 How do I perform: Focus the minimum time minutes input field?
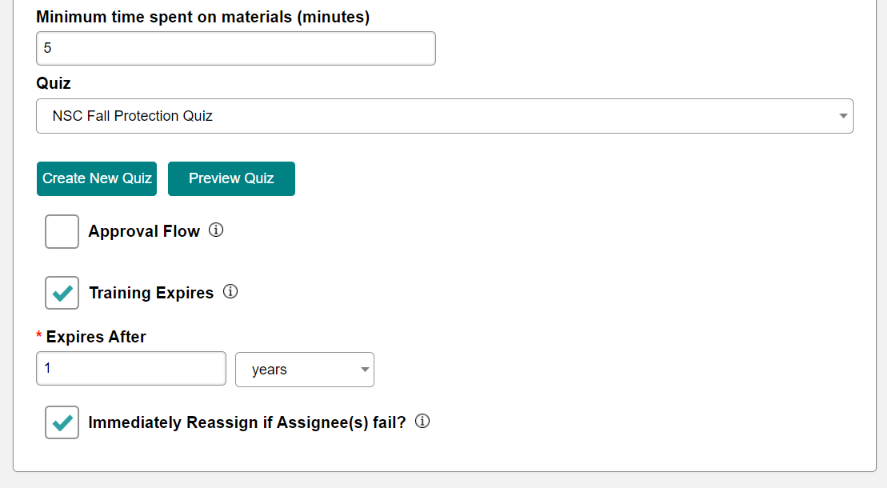tap(236, 49)
